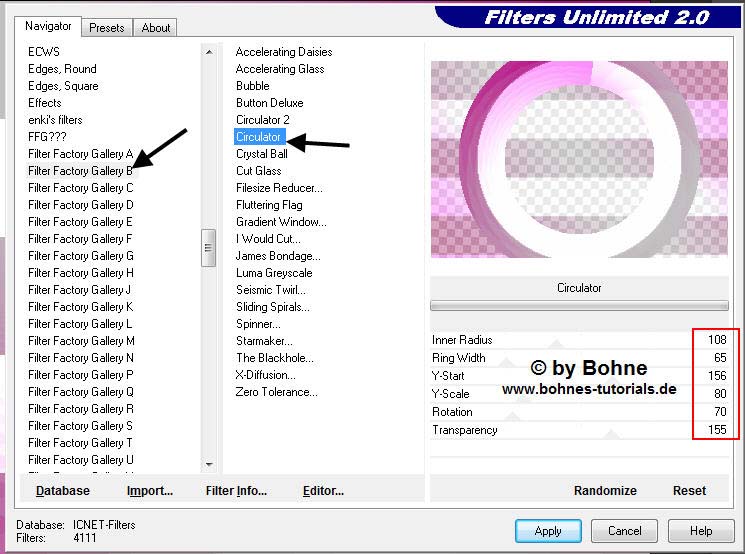Open the About tab

[x=155, y=28]
